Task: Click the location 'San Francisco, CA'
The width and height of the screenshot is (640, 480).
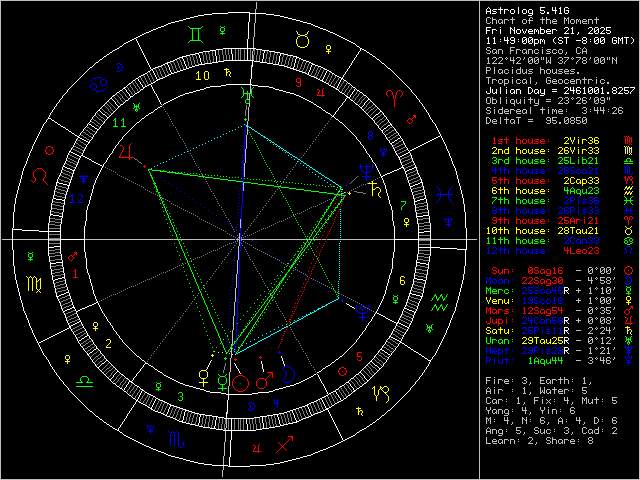Action: point(536,51)
